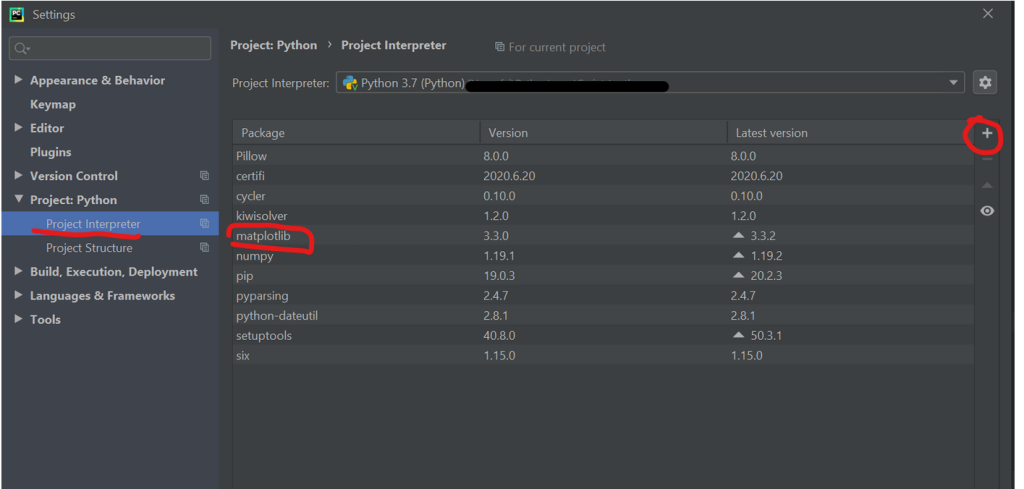This screenshot has height=489, width=1024.
Task: Click the plus icon to install package
Action: click(987, 133)
